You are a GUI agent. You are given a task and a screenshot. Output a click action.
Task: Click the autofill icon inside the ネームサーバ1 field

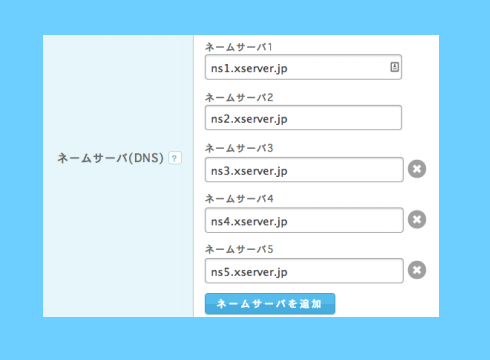tap(395, 67)
